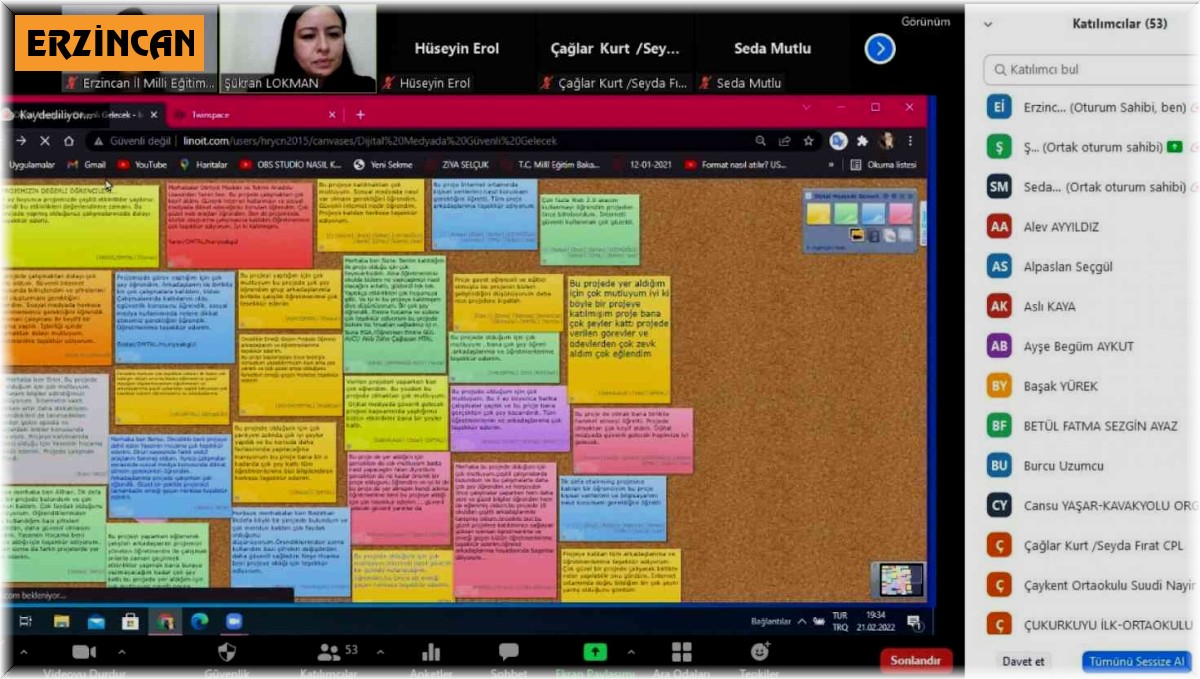
Task: Toggle the highlight new checkbox in Linoit palette
Action: 806,246
